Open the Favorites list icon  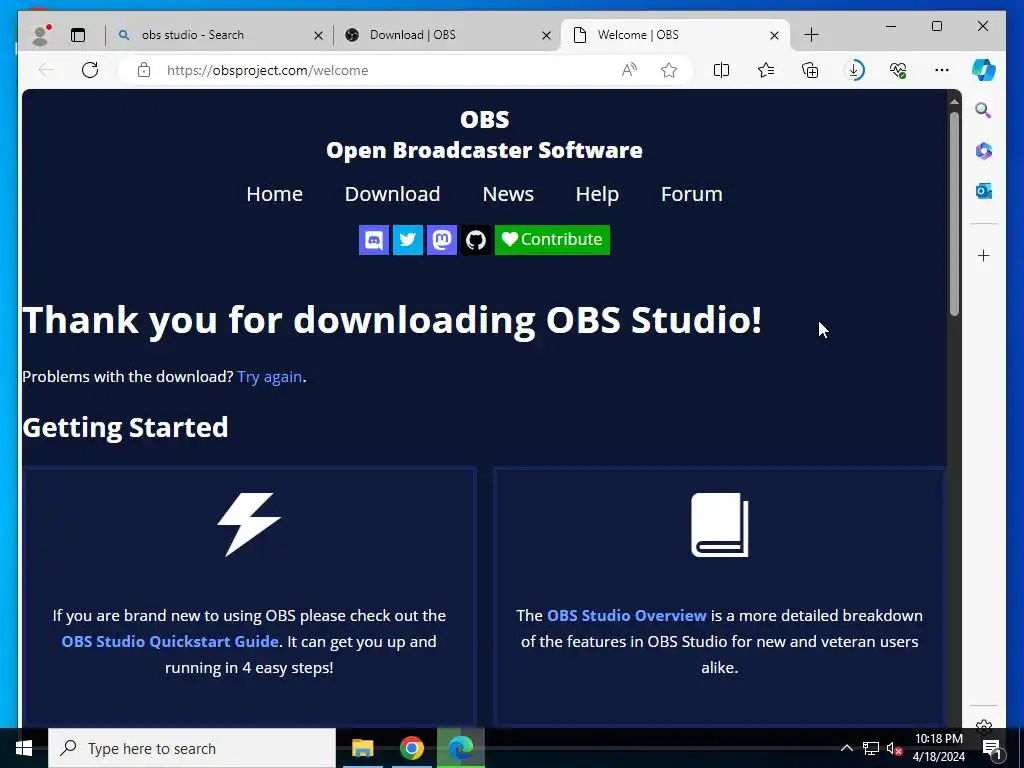coord(766,70)
